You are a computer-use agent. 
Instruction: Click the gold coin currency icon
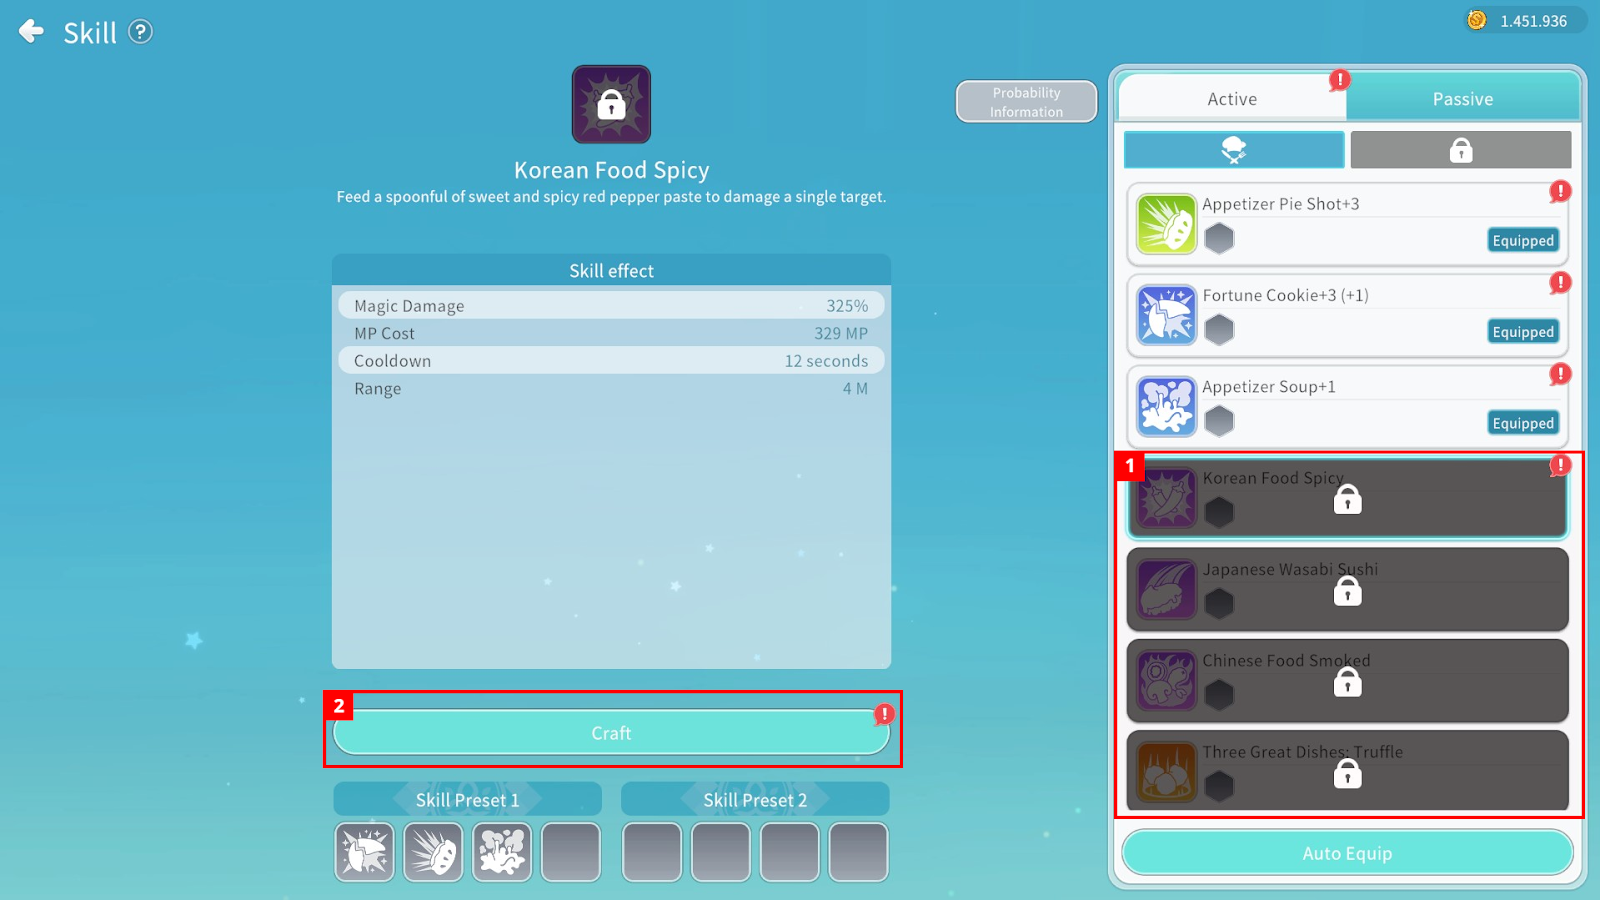tap(1476, 20)
